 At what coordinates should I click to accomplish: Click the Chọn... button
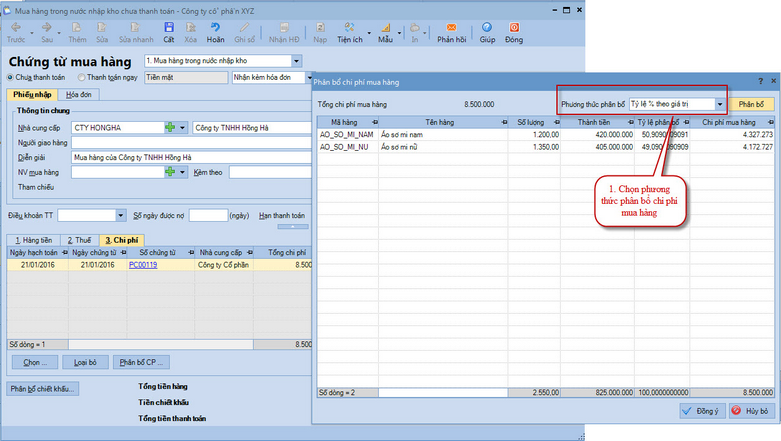pos(35,362)
